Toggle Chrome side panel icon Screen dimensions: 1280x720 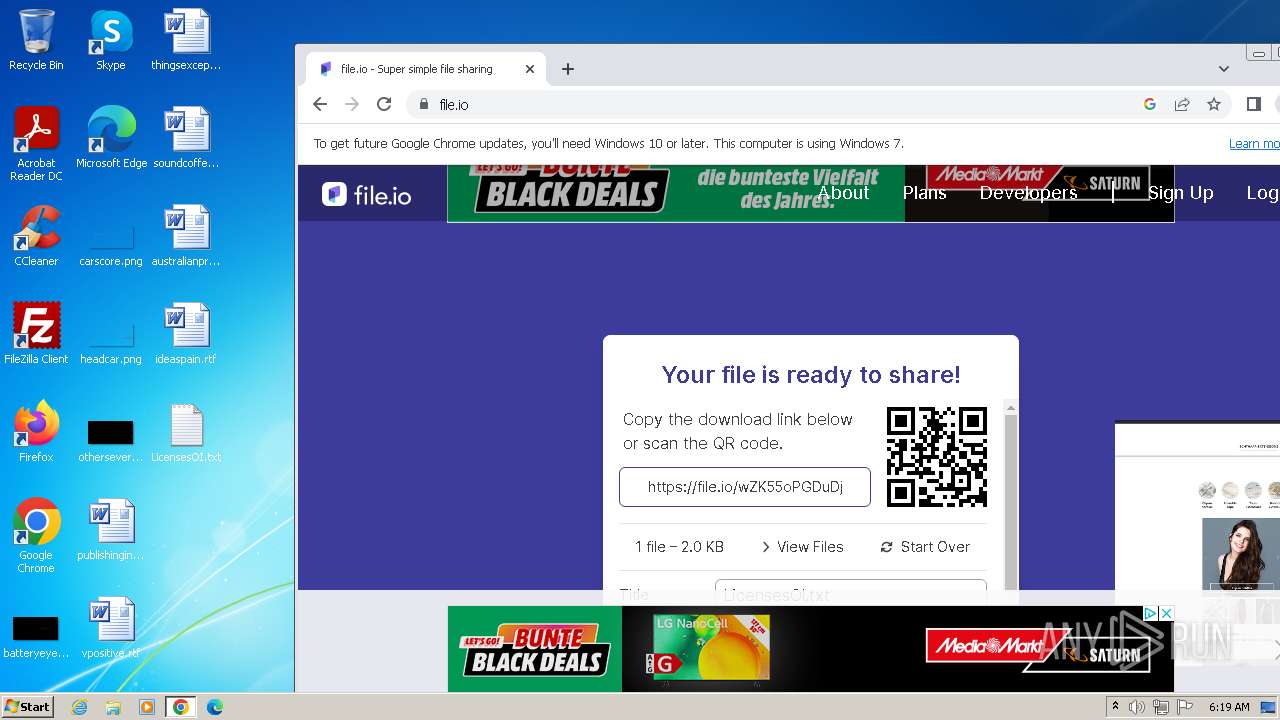coord(1254,104)
